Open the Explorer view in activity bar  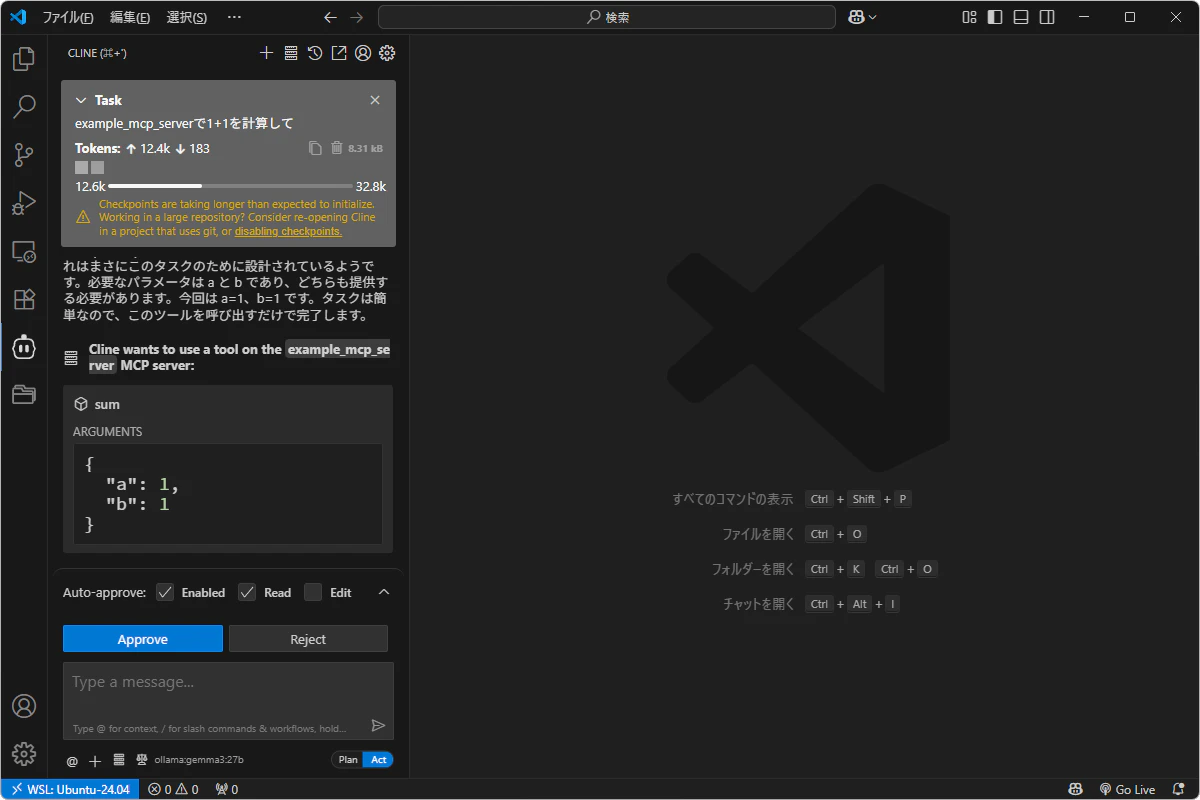(x=24, y=59)
